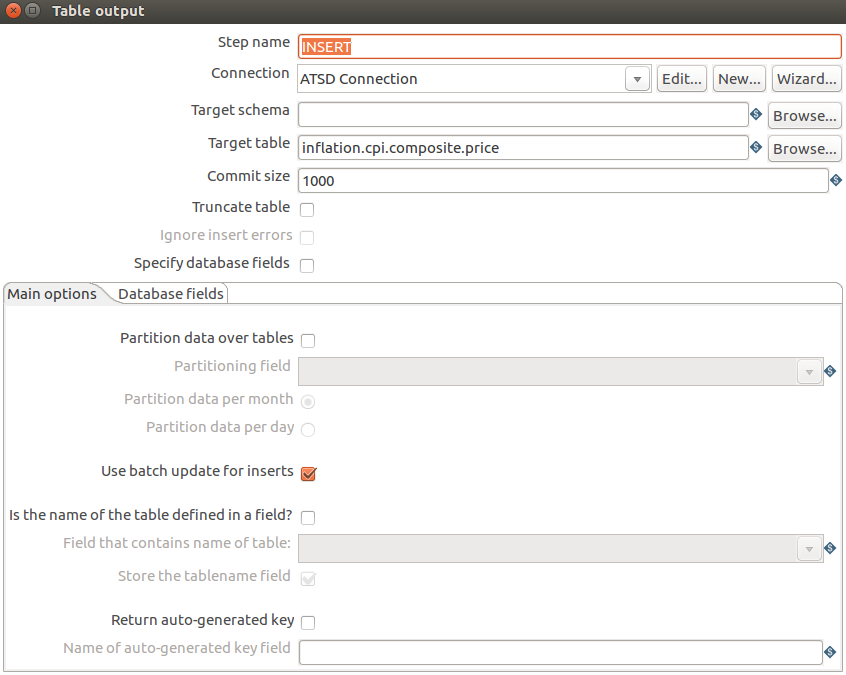The image size is (846, 675).
Task: Click variable icon beside tablename field dropdown
Action: (830, 548)
